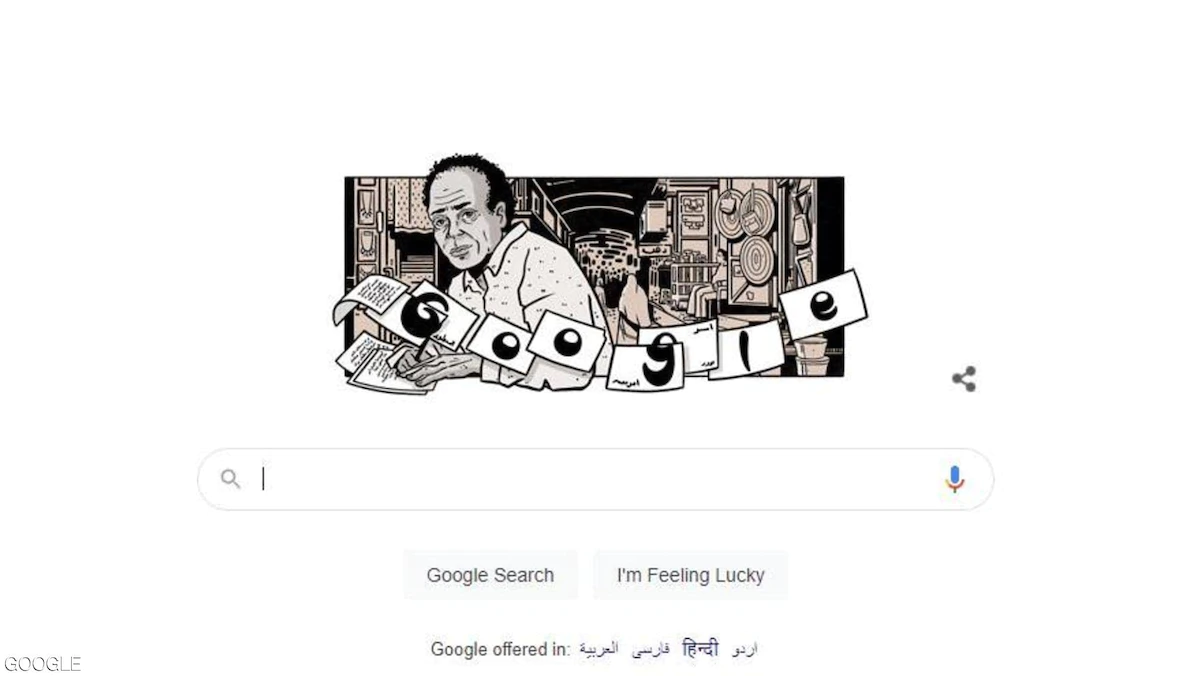Viewport: 1200px width, 676px height.
Task: Click the Google Search button
Action: 490,575
